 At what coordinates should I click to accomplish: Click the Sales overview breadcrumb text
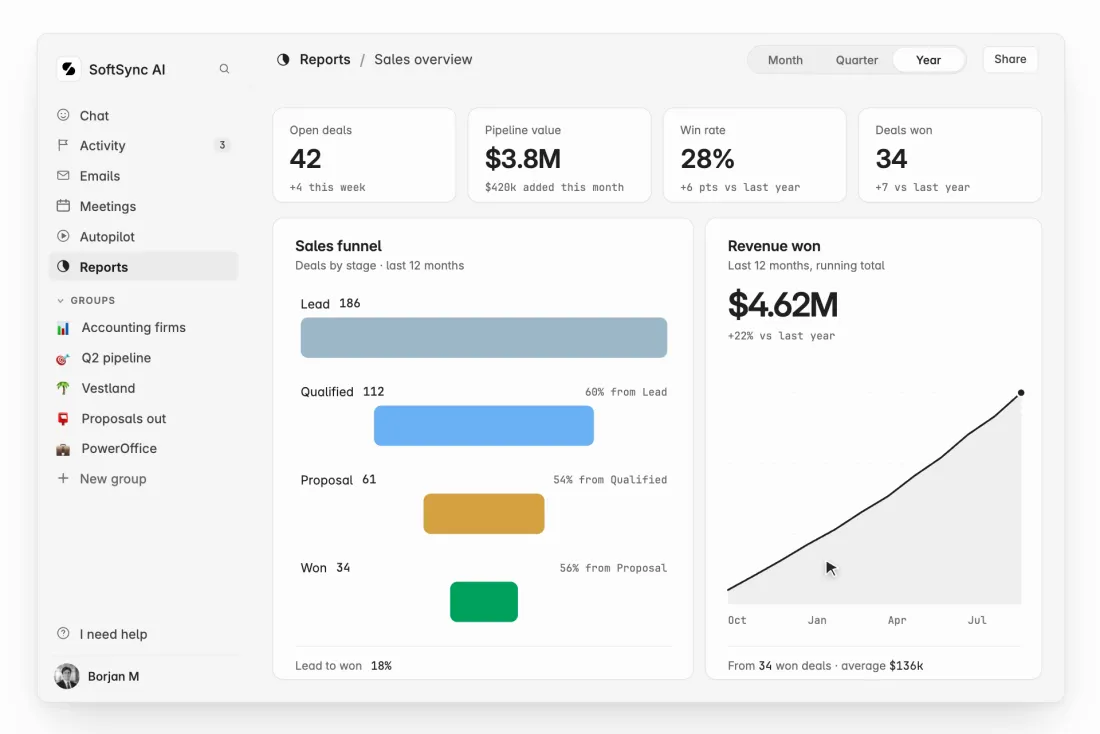point(423,60)
